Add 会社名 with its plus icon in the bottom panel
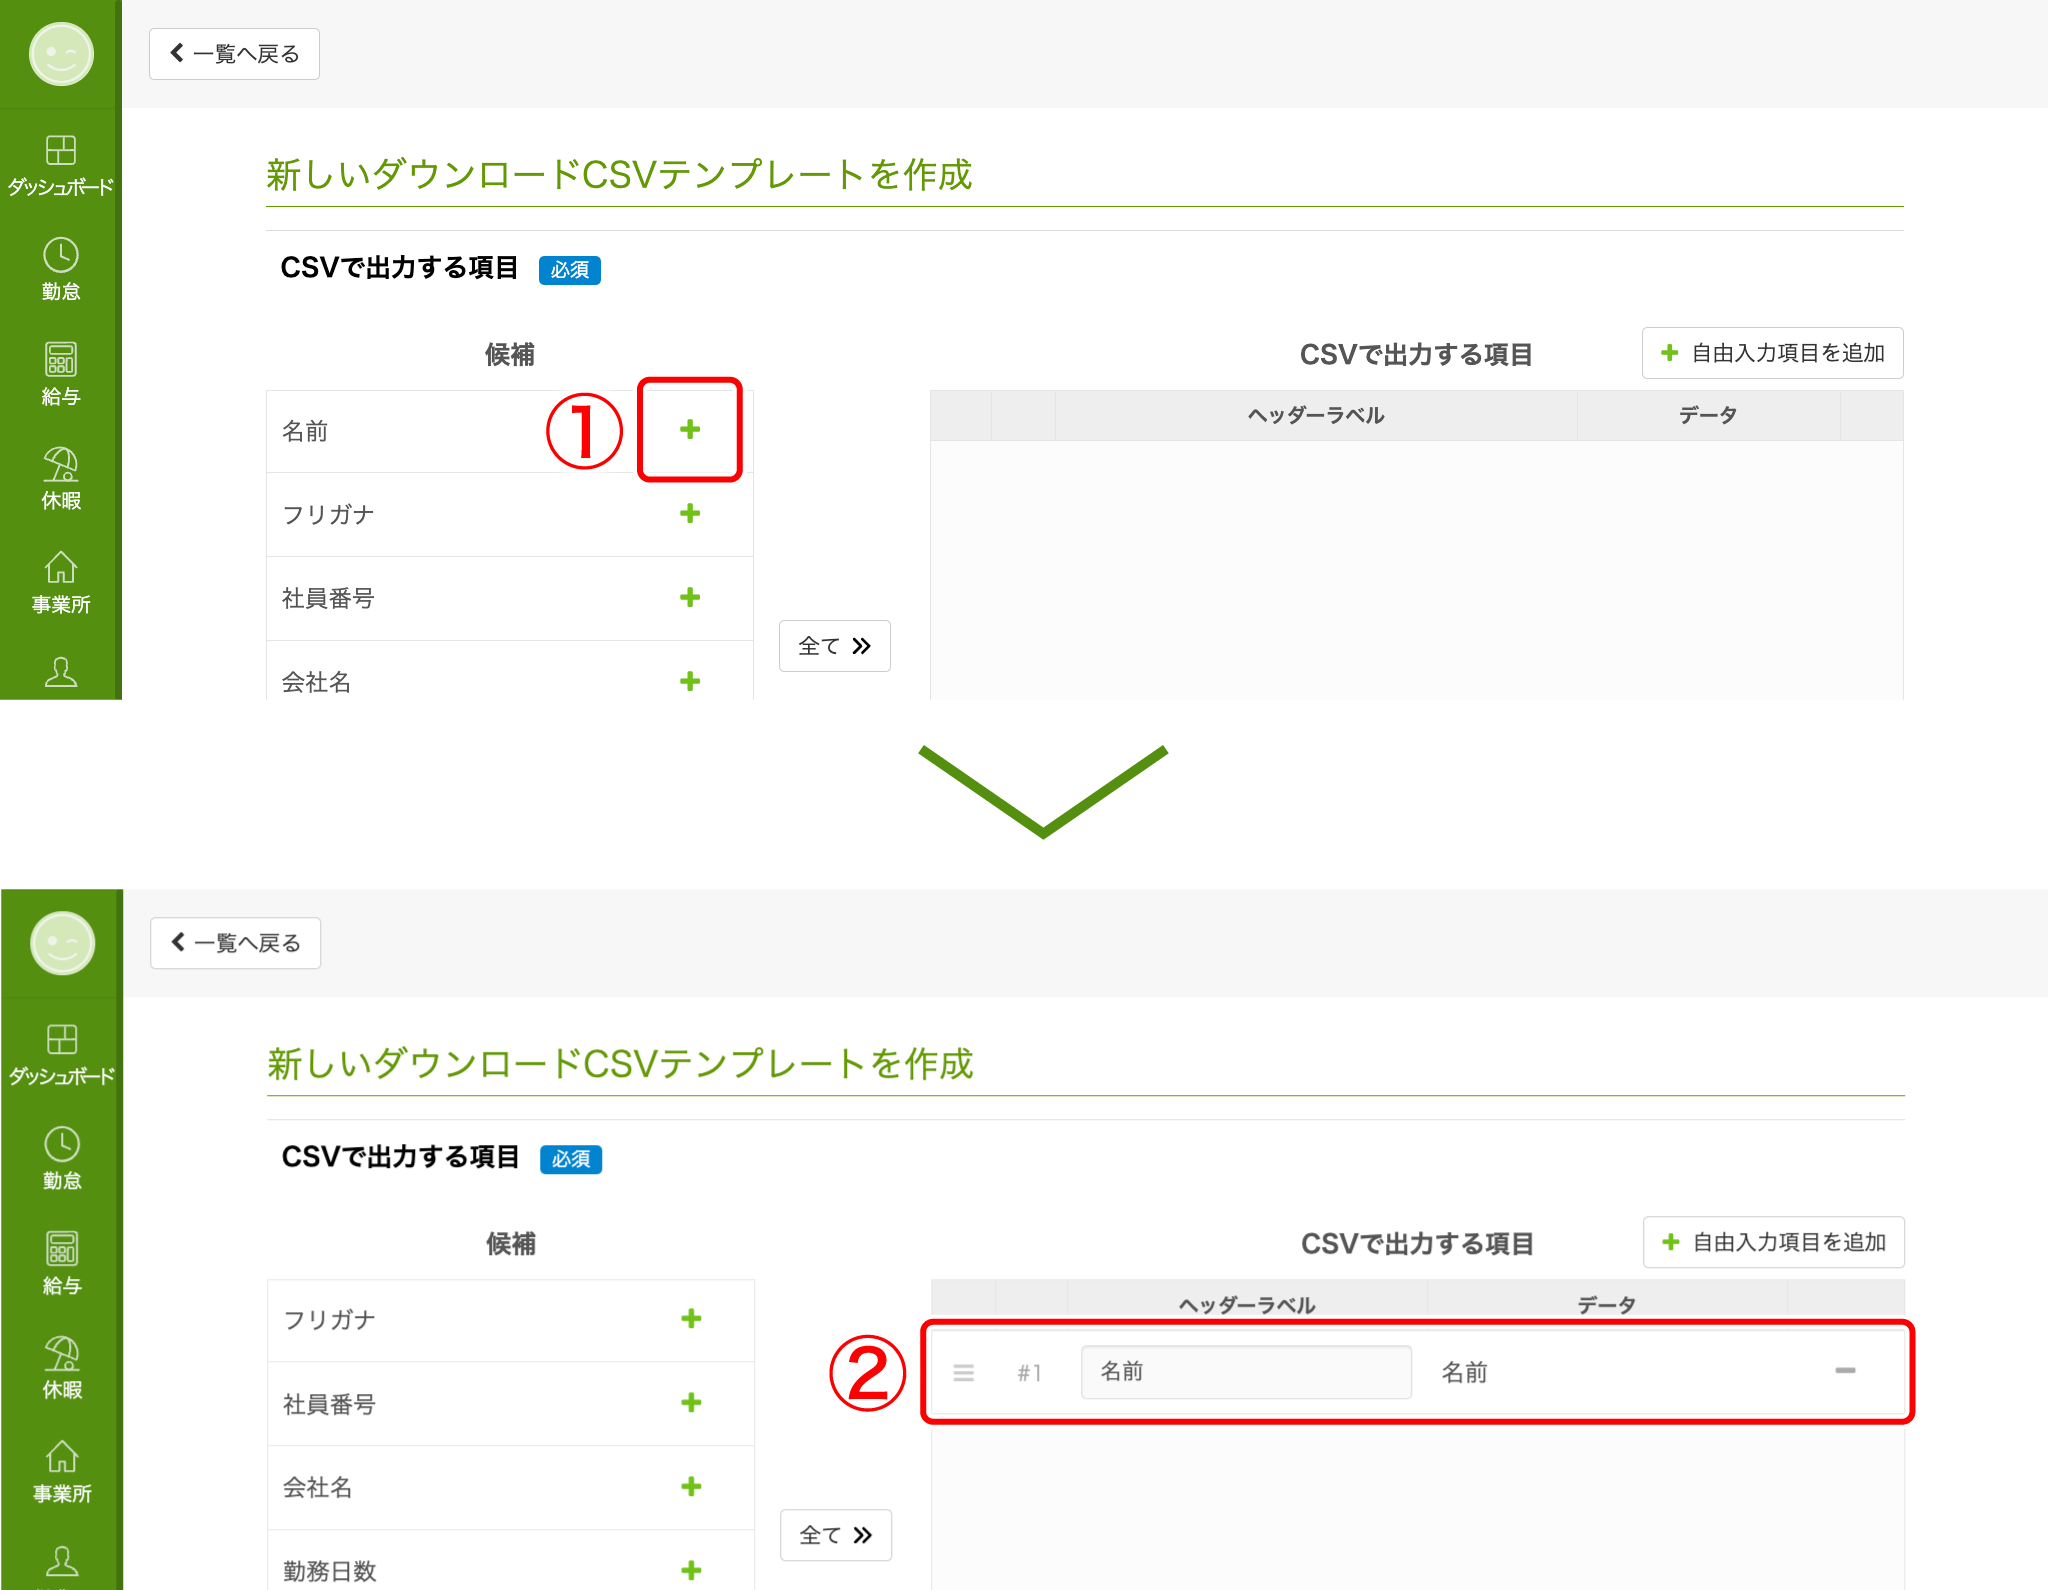The height and width of the screenshot is (1590, 2048). coord(691,1486)
